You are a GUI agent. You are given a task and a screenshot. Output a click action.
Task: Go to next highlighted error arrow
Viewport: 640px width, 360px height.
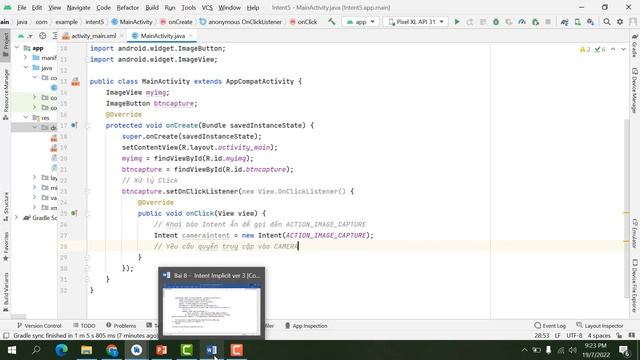pyautogui.click(x=623, y=49)
